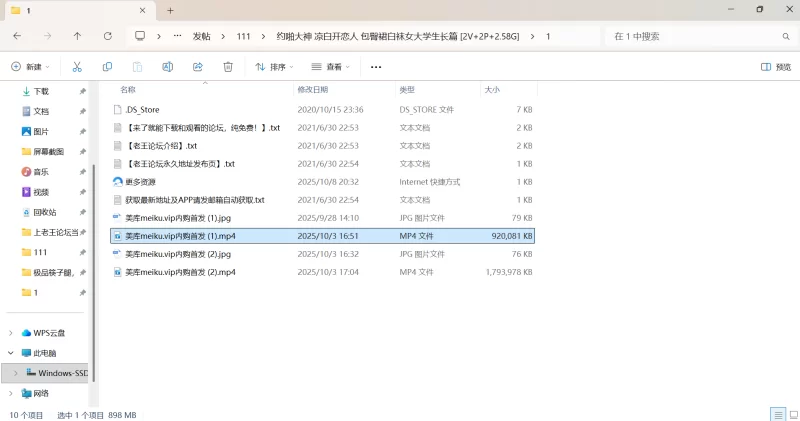Click the Rename icon in toolbar
This screenshot has width=800, height=421.
[x=168, y=67]
